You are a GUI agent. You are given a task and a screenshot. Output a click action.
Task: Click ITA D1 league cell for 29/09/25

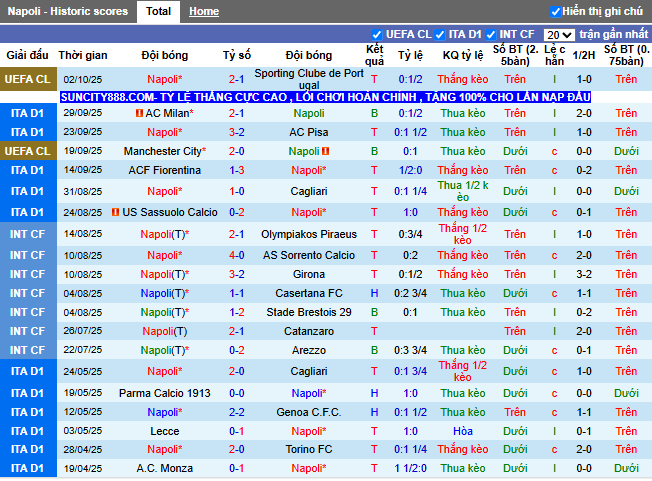pos(28,113)
